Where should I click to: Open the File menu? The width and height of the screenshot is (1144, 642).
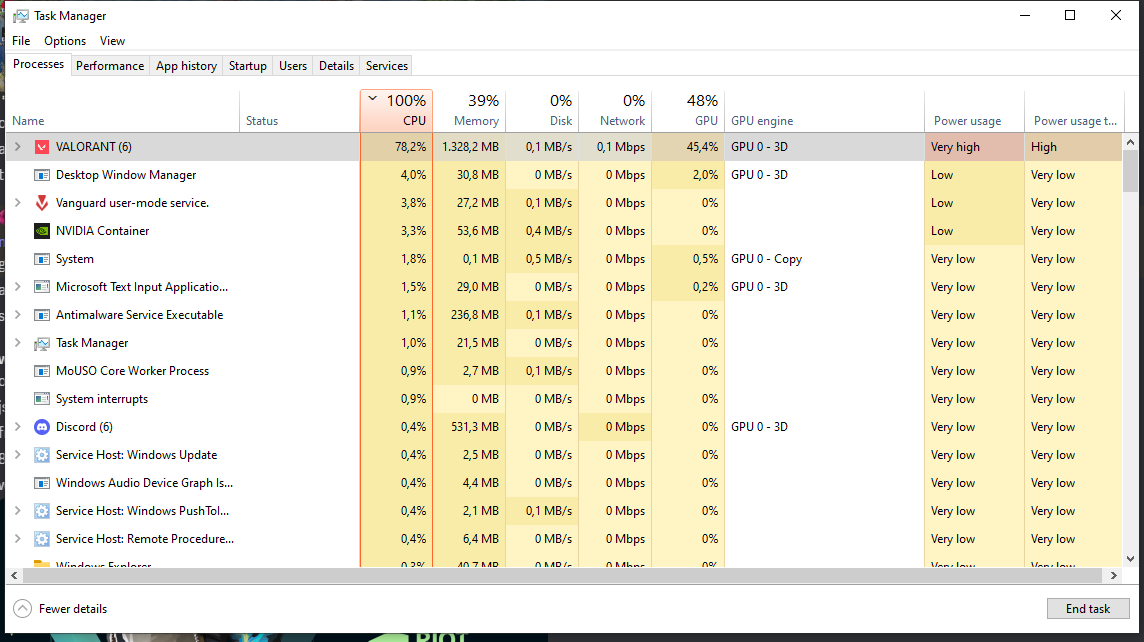21,41
